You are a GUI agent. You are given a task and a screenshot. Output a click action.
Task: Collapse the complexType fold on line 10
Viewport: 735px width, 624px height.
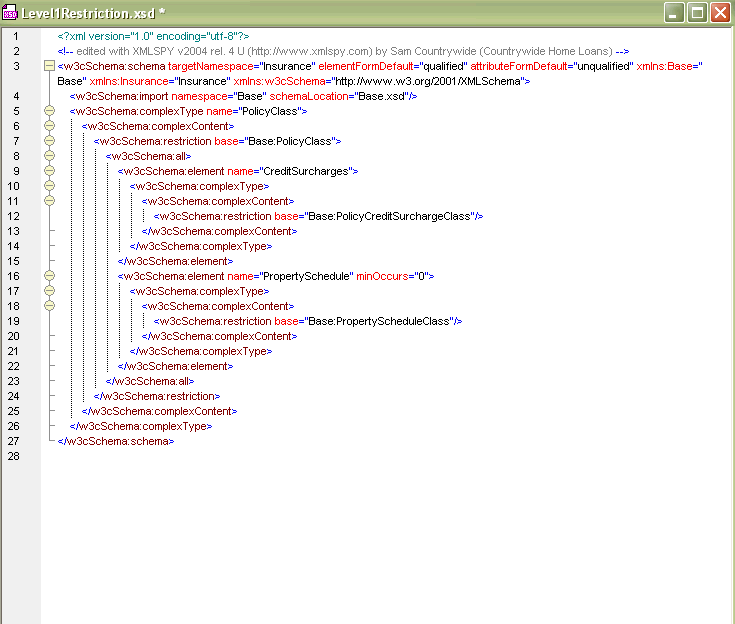(x=49, y=186)
